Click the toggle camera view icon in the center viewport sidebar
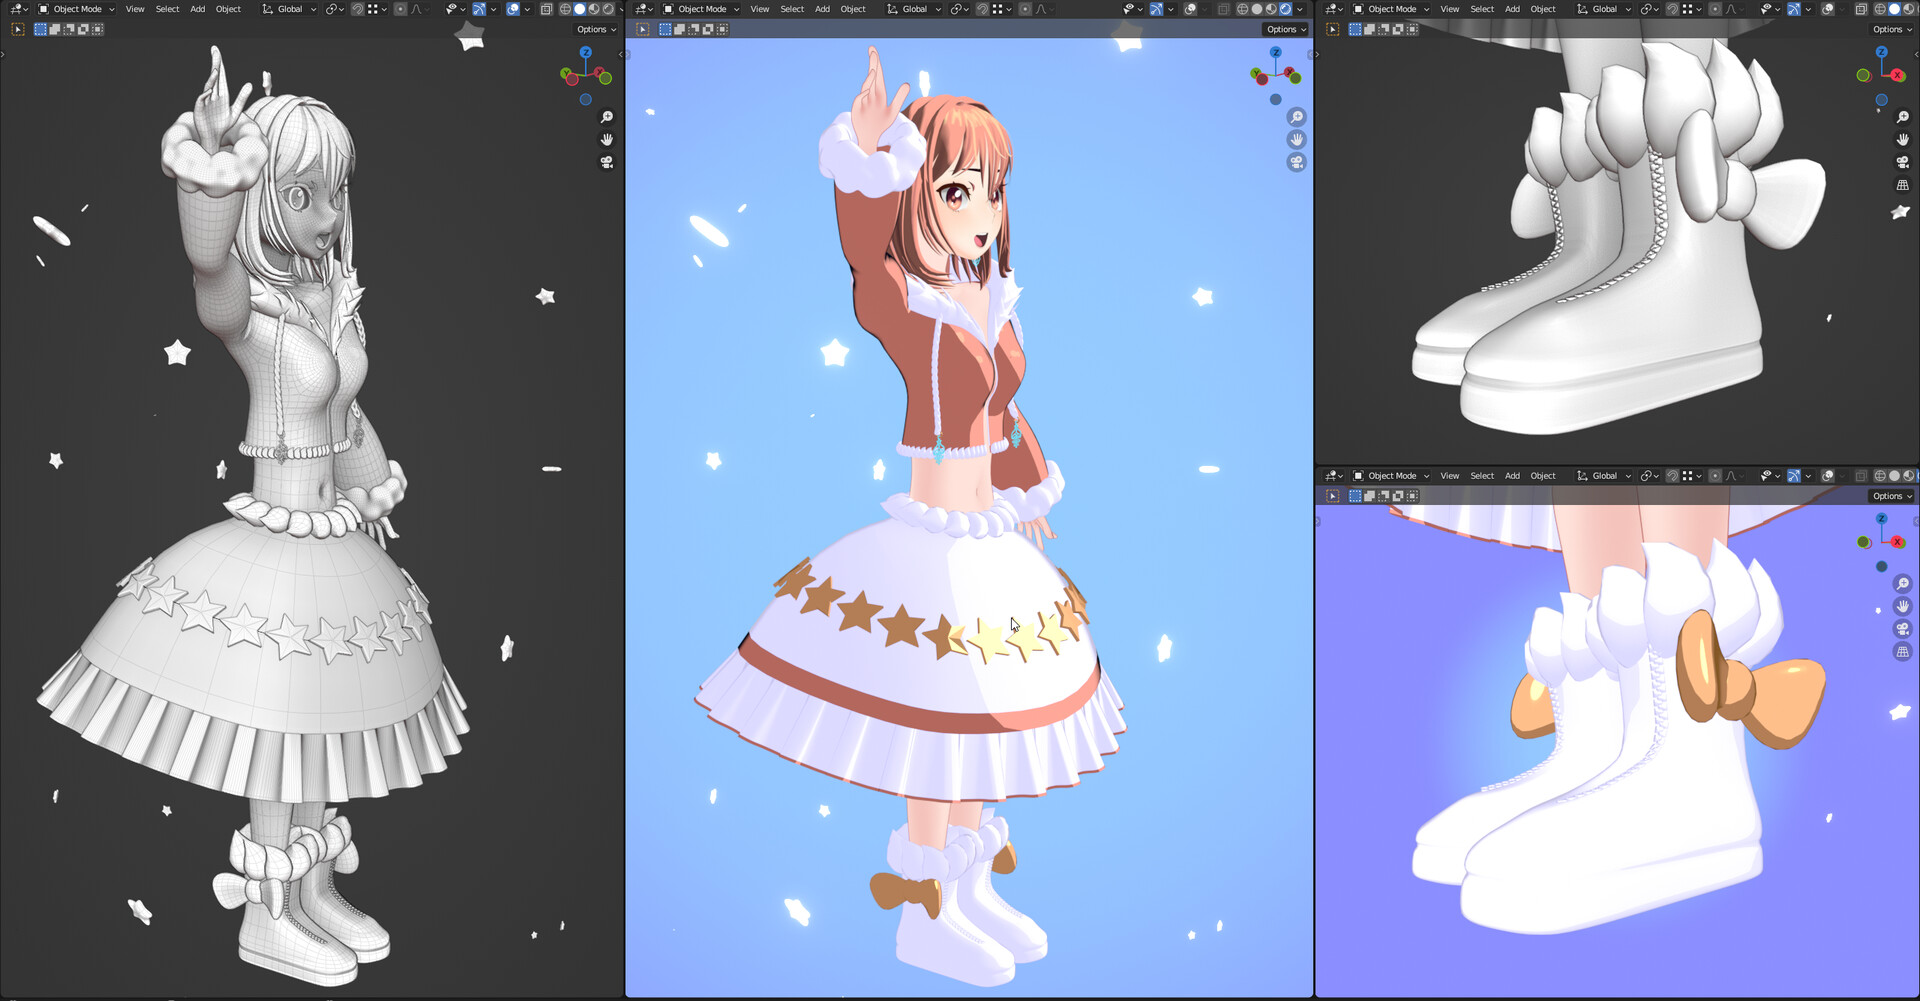 click(x=1297, y=162)
